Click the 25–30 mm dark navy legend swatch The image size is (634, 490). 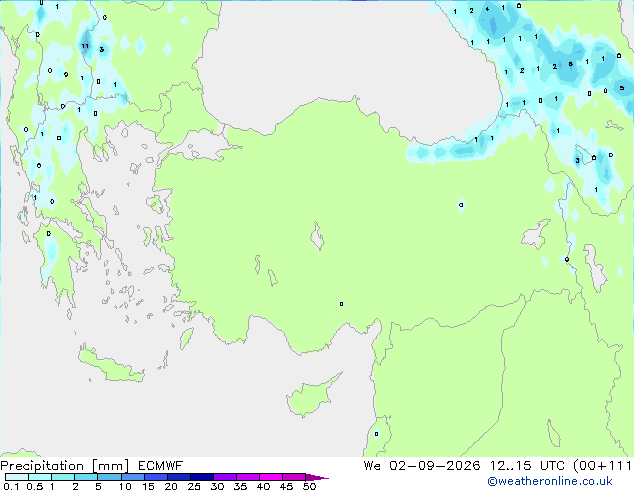pyautogui.click(x=201, y=477)
